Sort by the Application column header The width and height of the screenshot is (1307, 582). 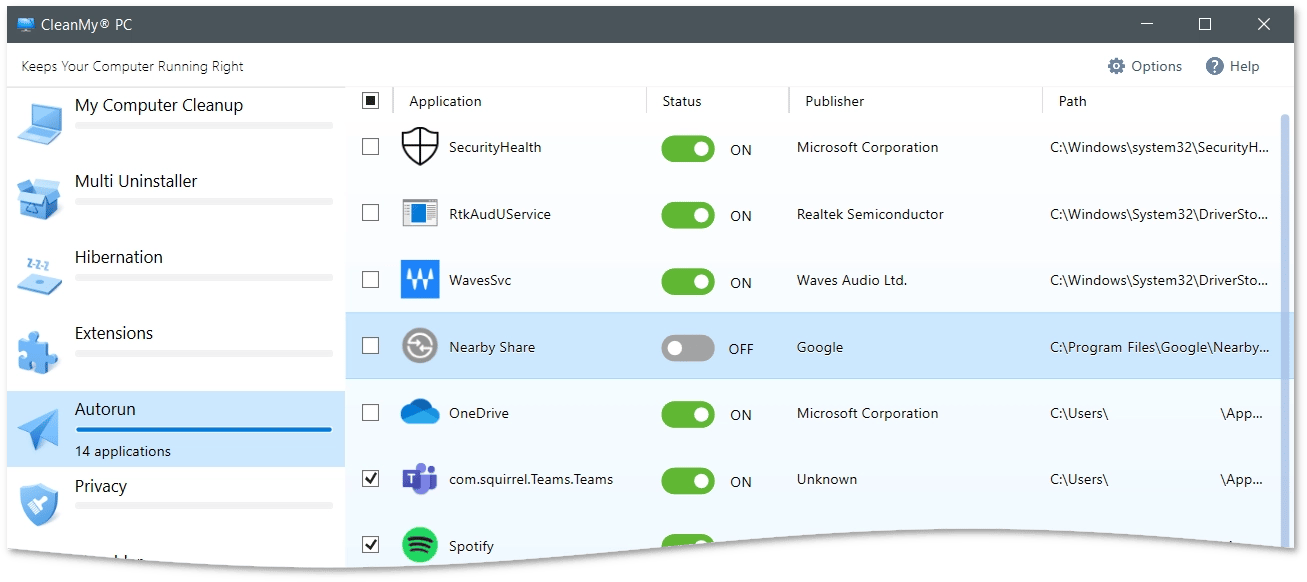445,101
